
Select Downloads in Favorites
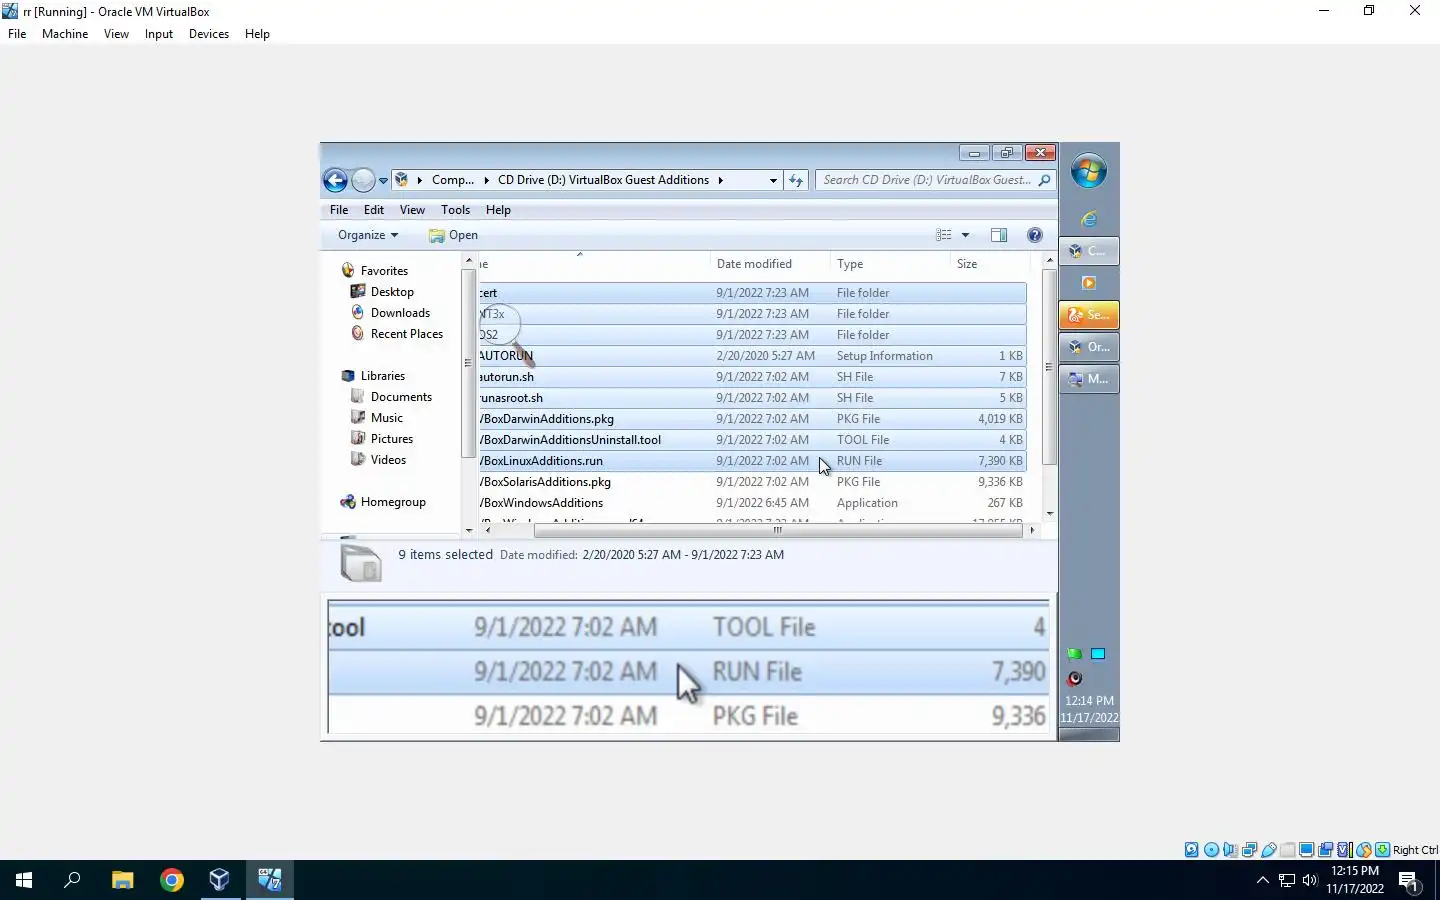(400, 313)
